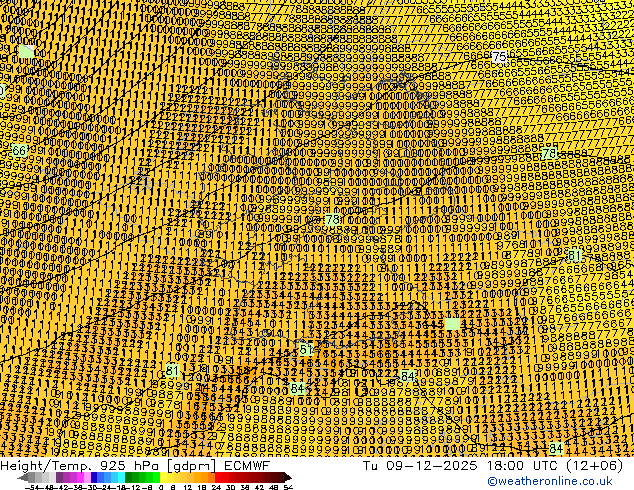
Task: Select the '75' contour height label
Action: (500, 57)
